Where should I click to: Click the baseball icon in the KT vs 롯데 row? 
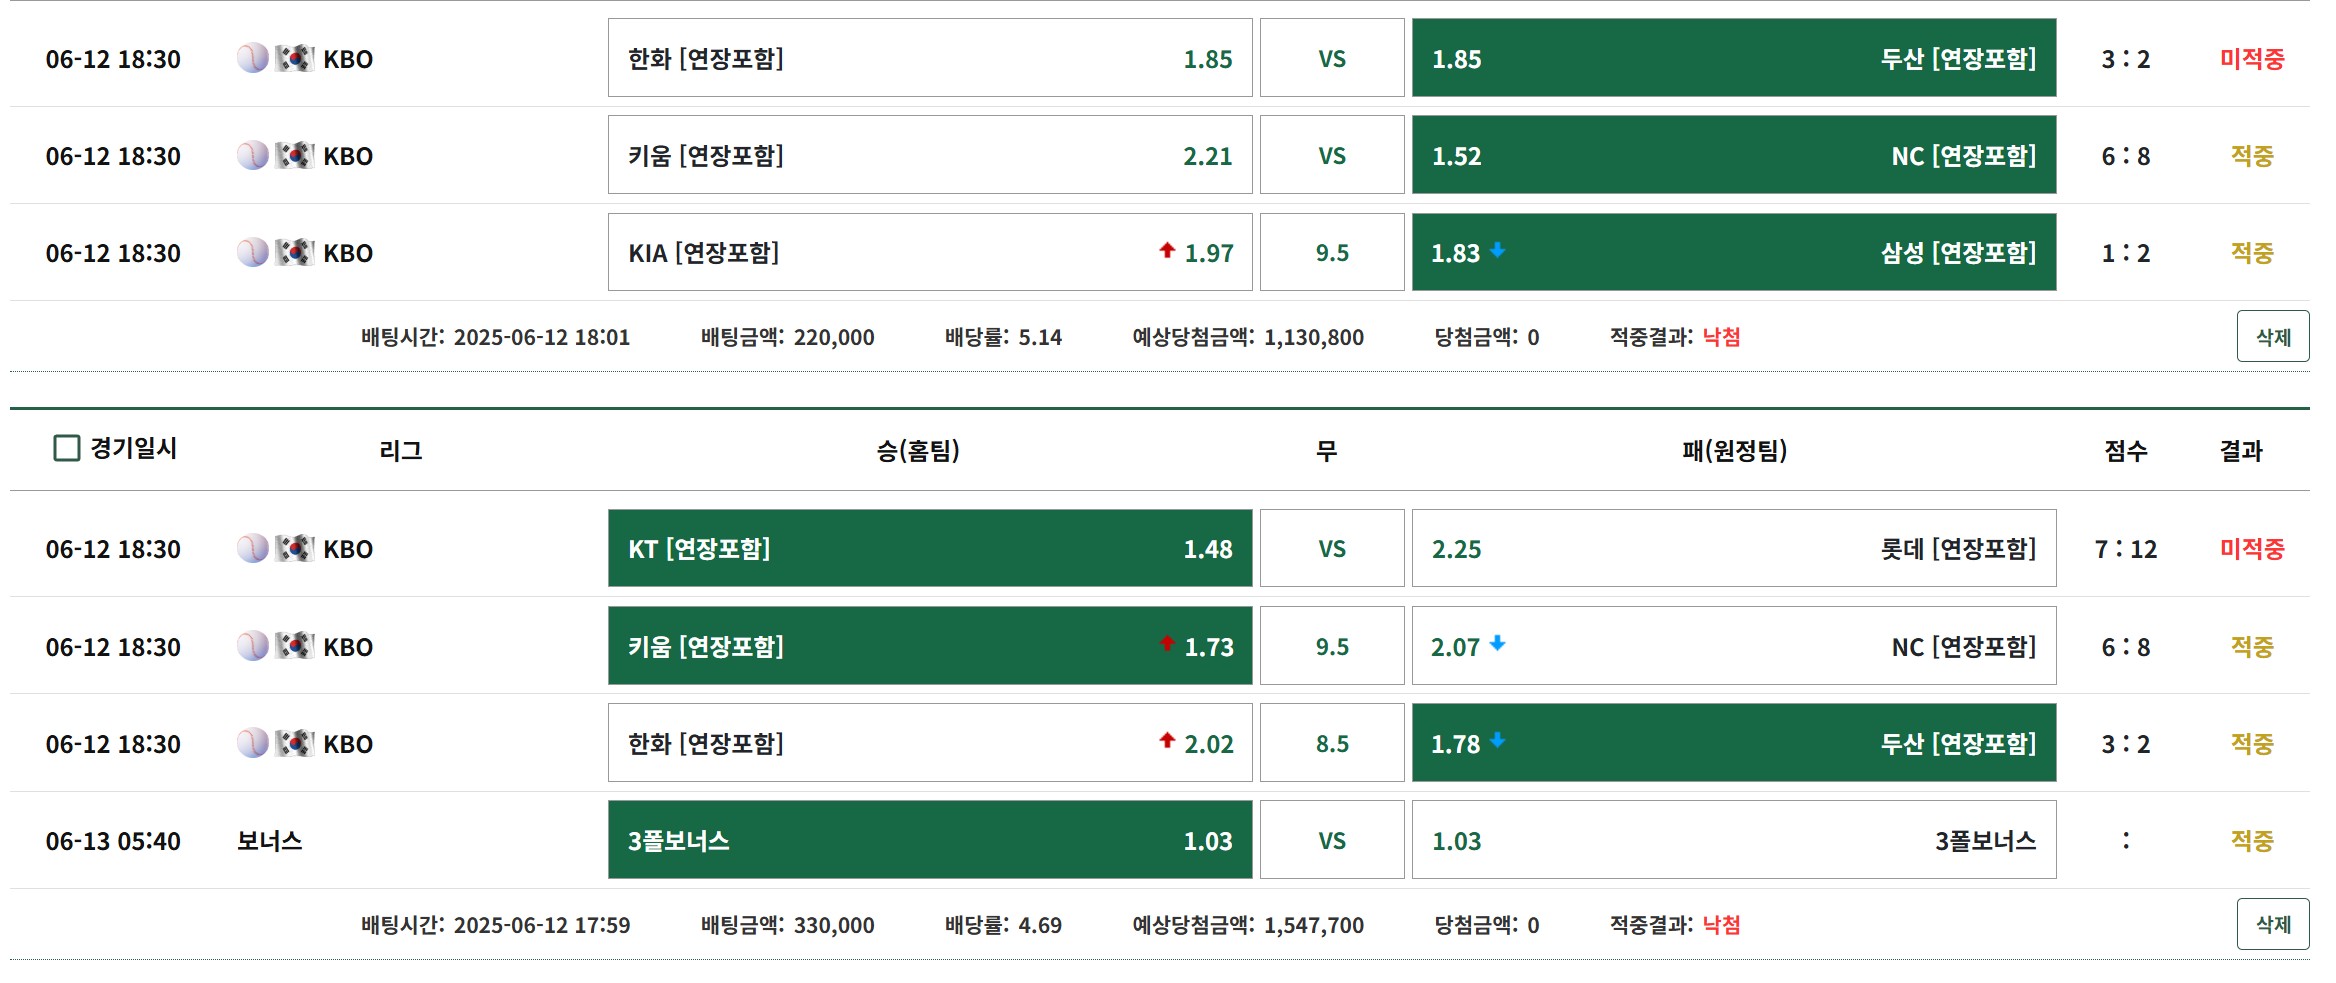click(252, 548)
